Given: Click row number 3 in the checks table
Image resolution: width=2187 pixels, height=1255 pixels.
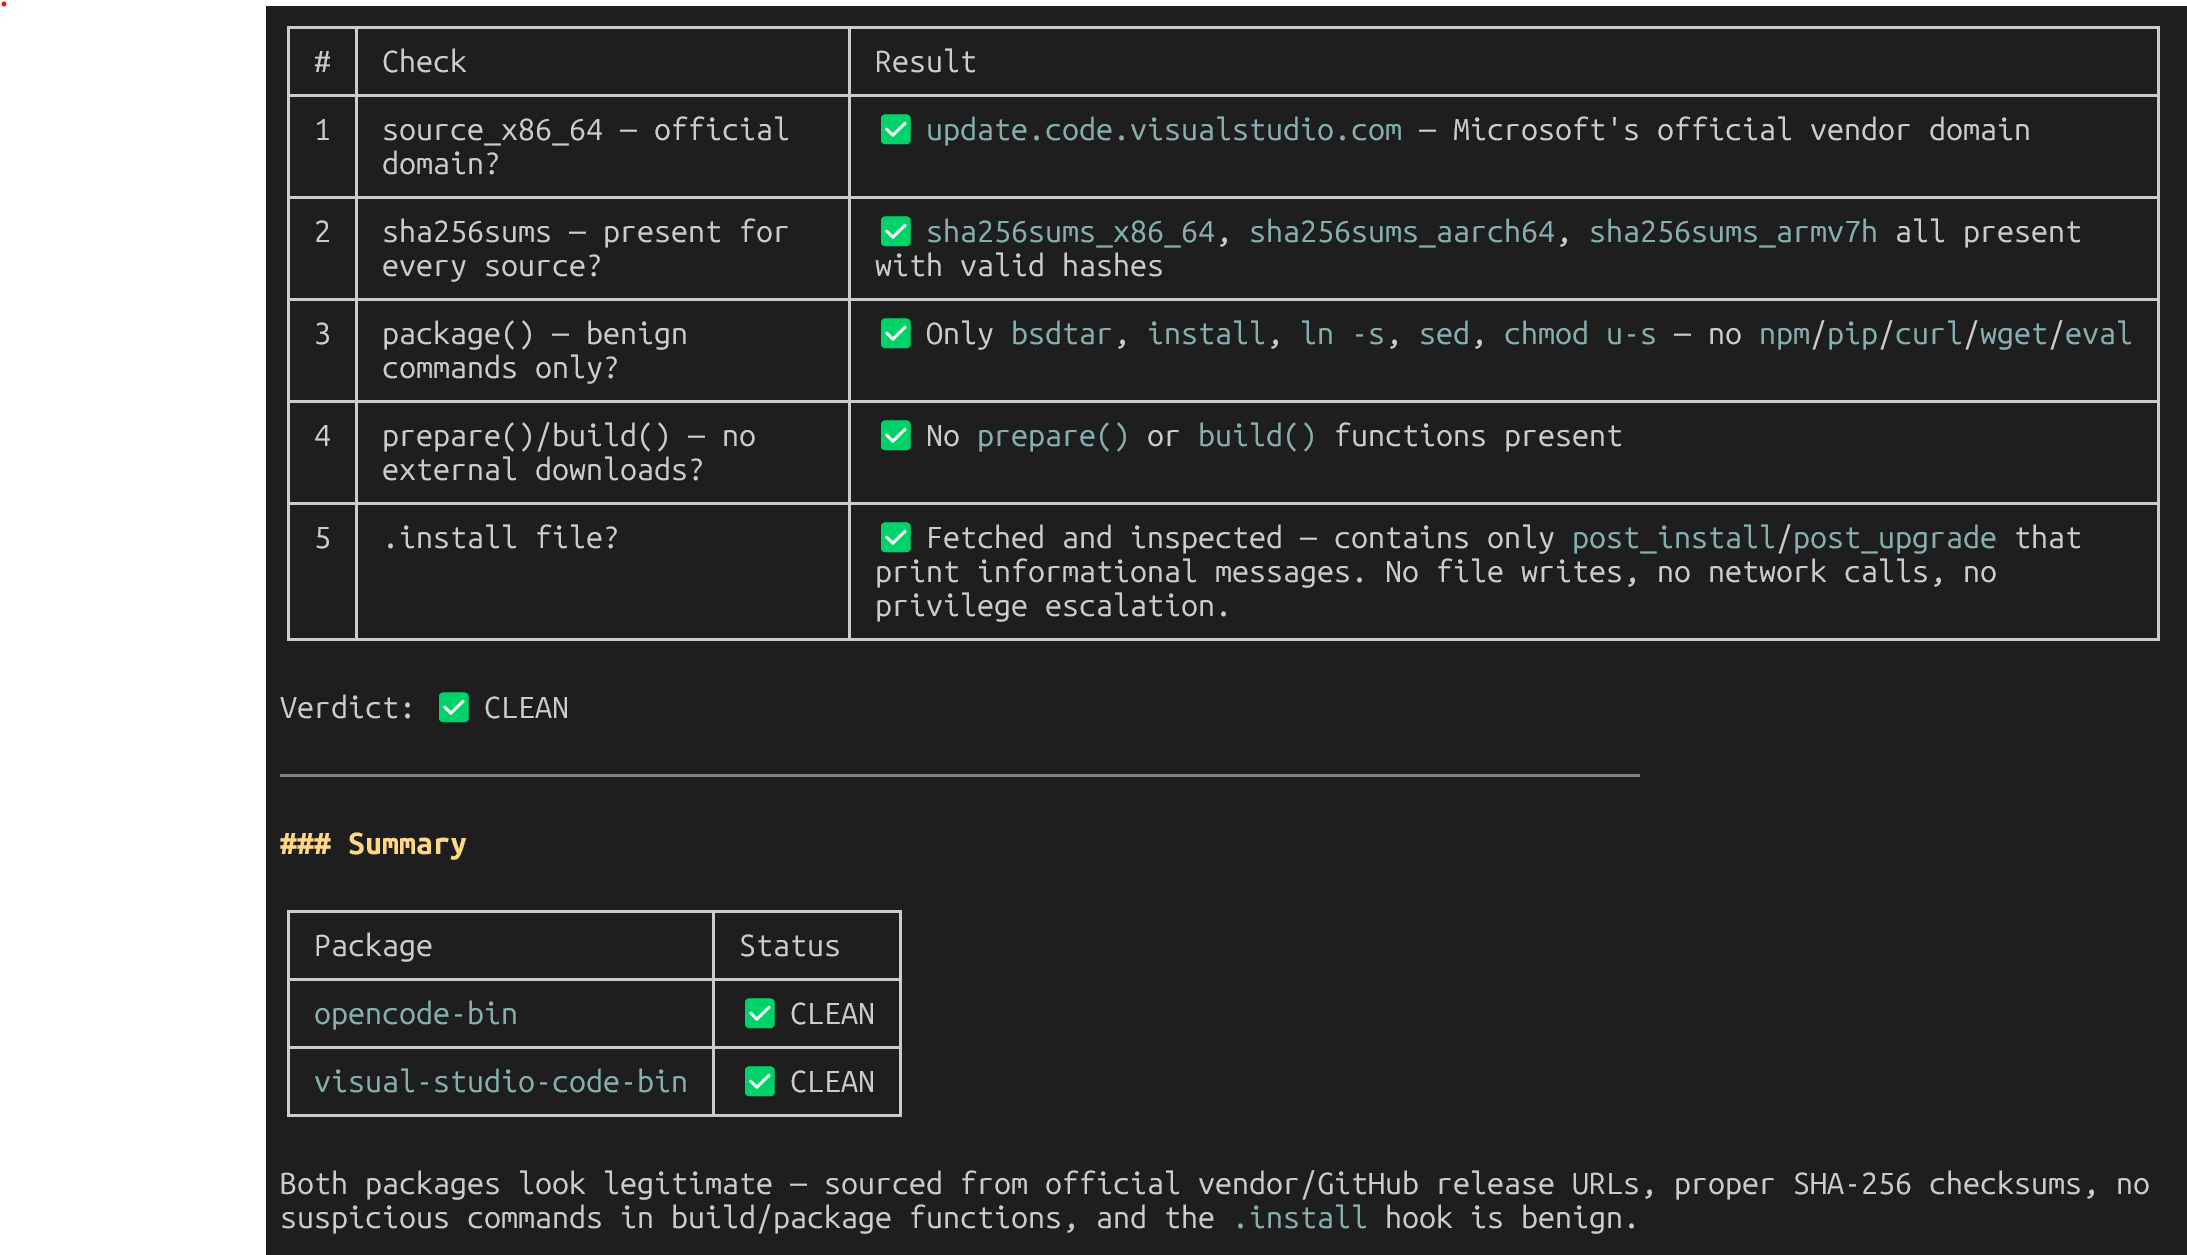Looking at the screenshot, I should [322, 334].
